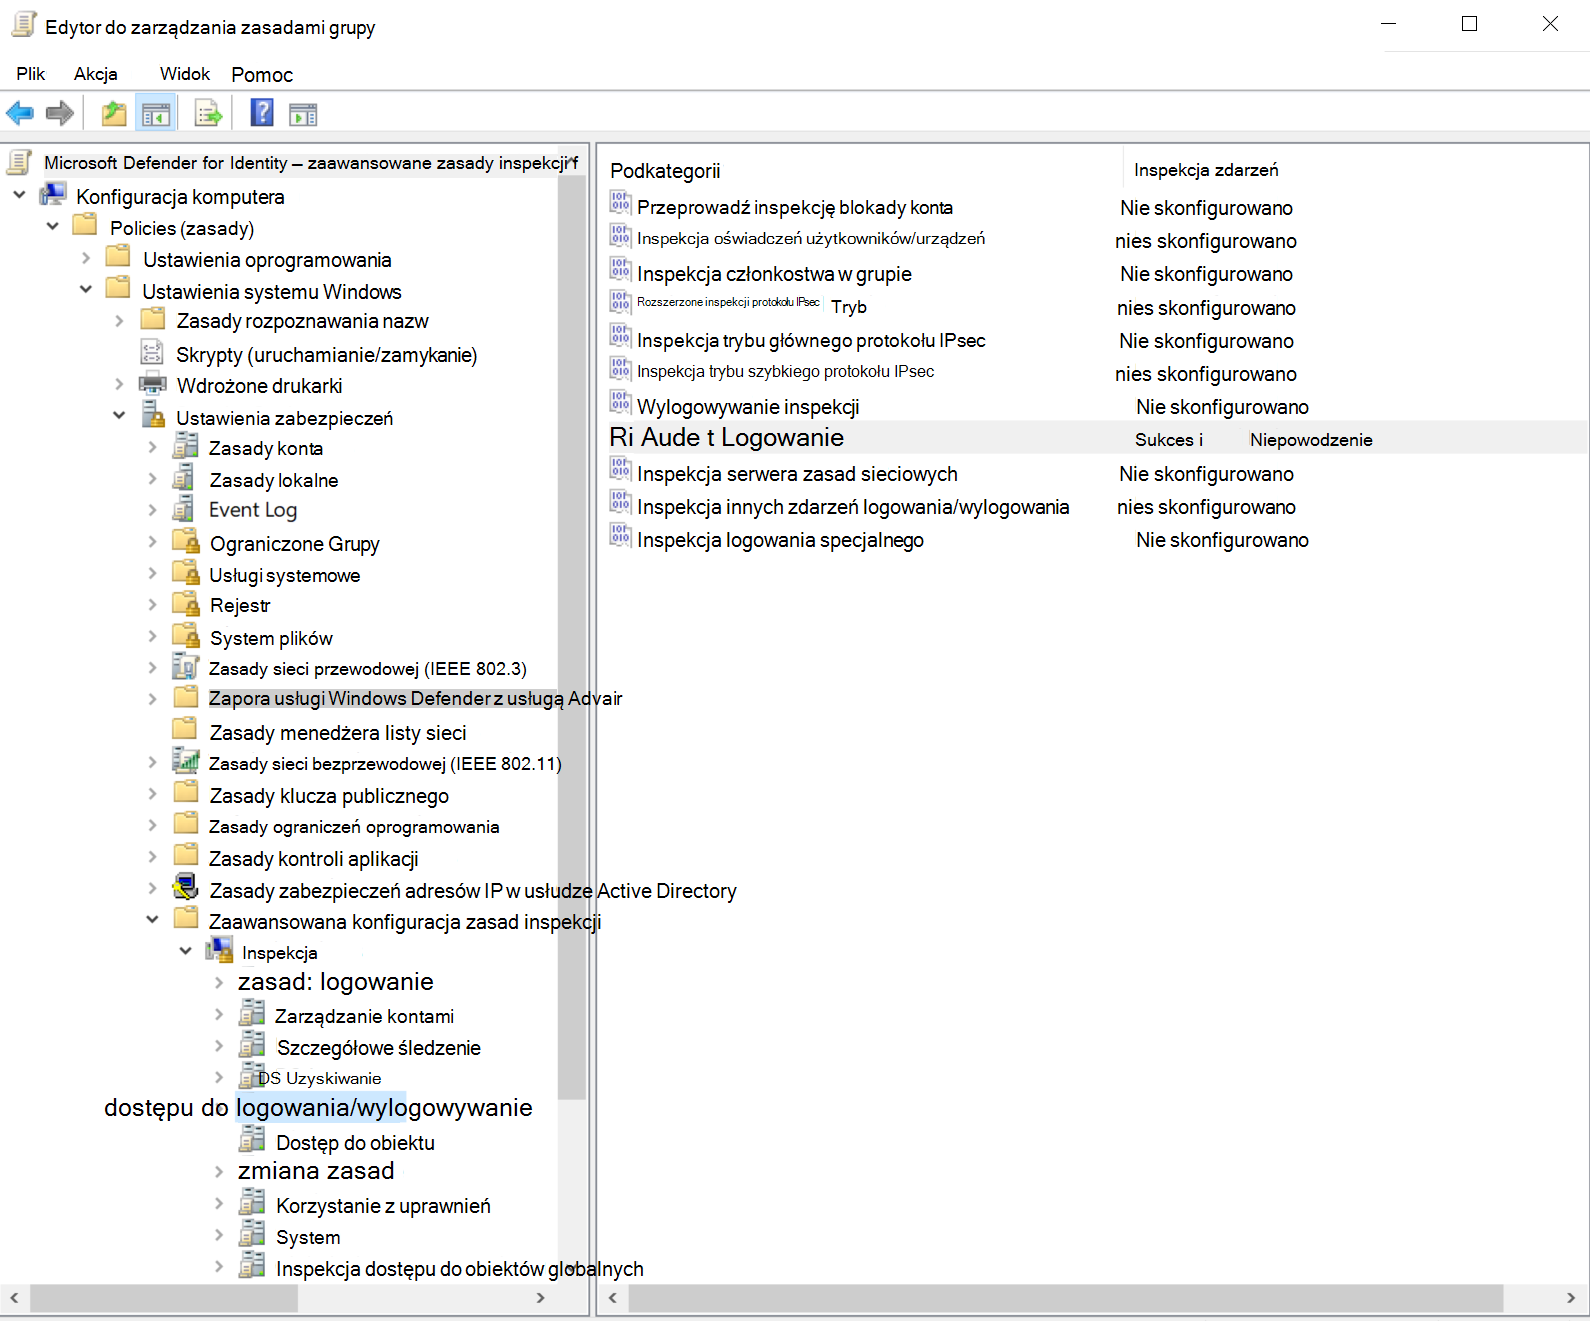This screenshot has width=1590, height=1321.
Task: Click the Przeprowadź inspekcję blokady konta policy icon
Action: click(621, 204)
